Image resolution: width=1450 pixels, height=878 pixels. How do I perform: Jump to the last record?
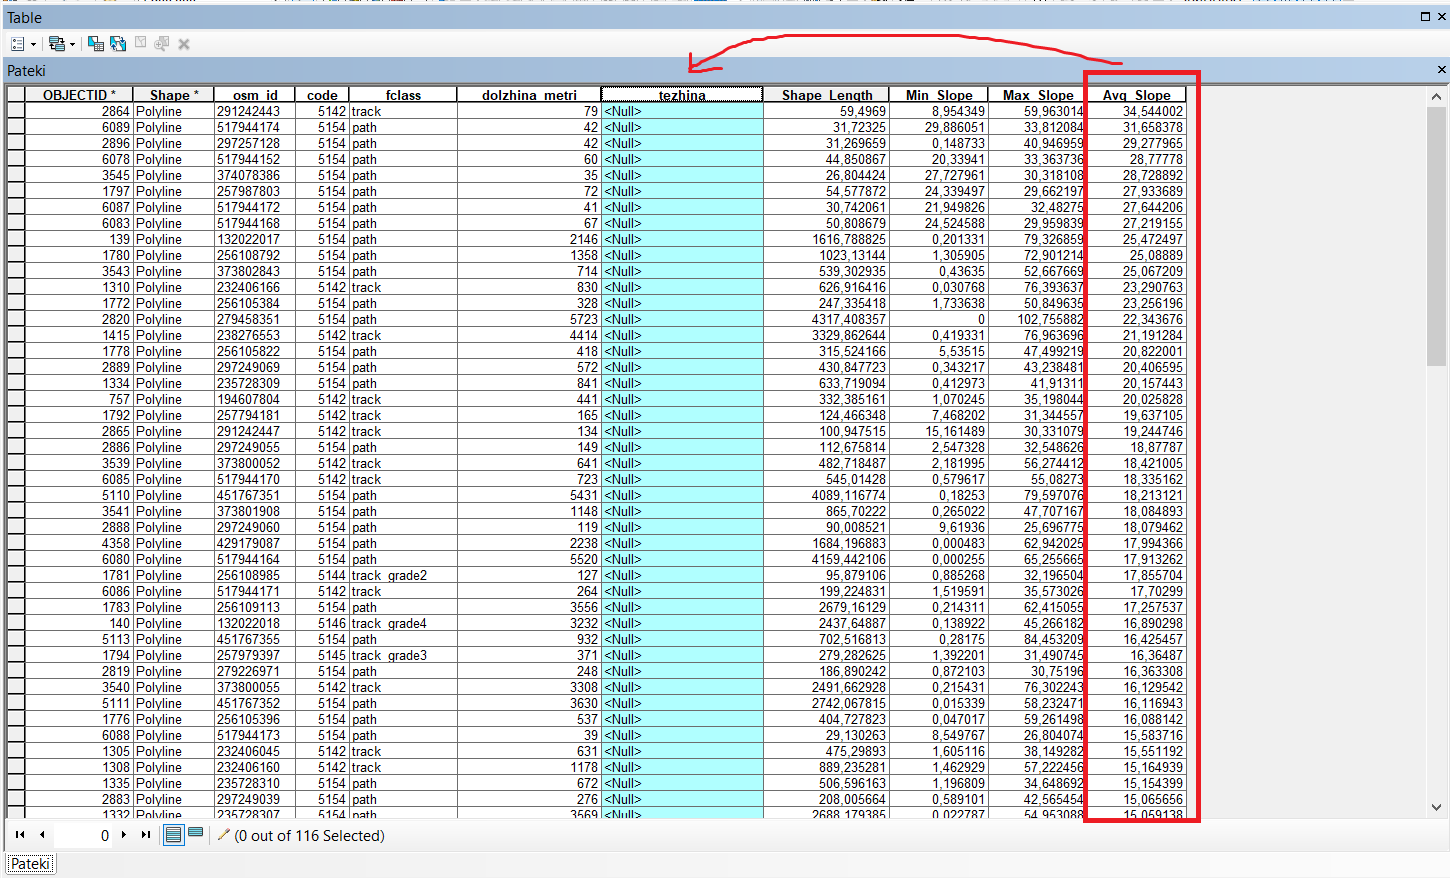tap(146, 835)
